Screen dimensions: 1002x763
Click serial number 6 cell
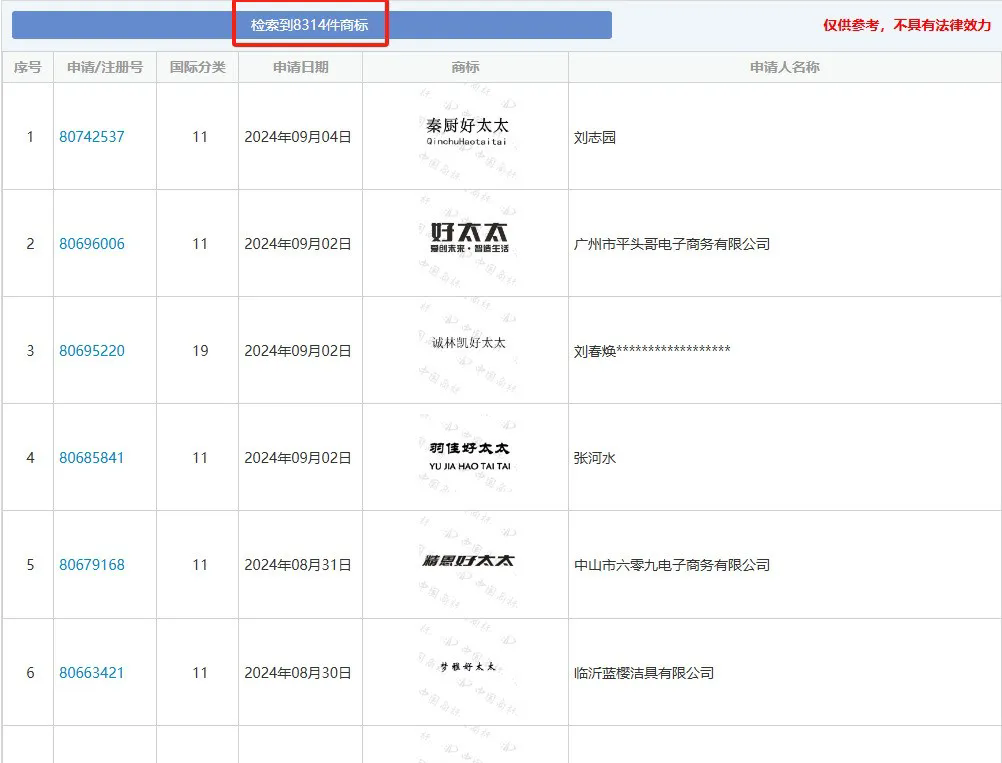click(29, 672)
